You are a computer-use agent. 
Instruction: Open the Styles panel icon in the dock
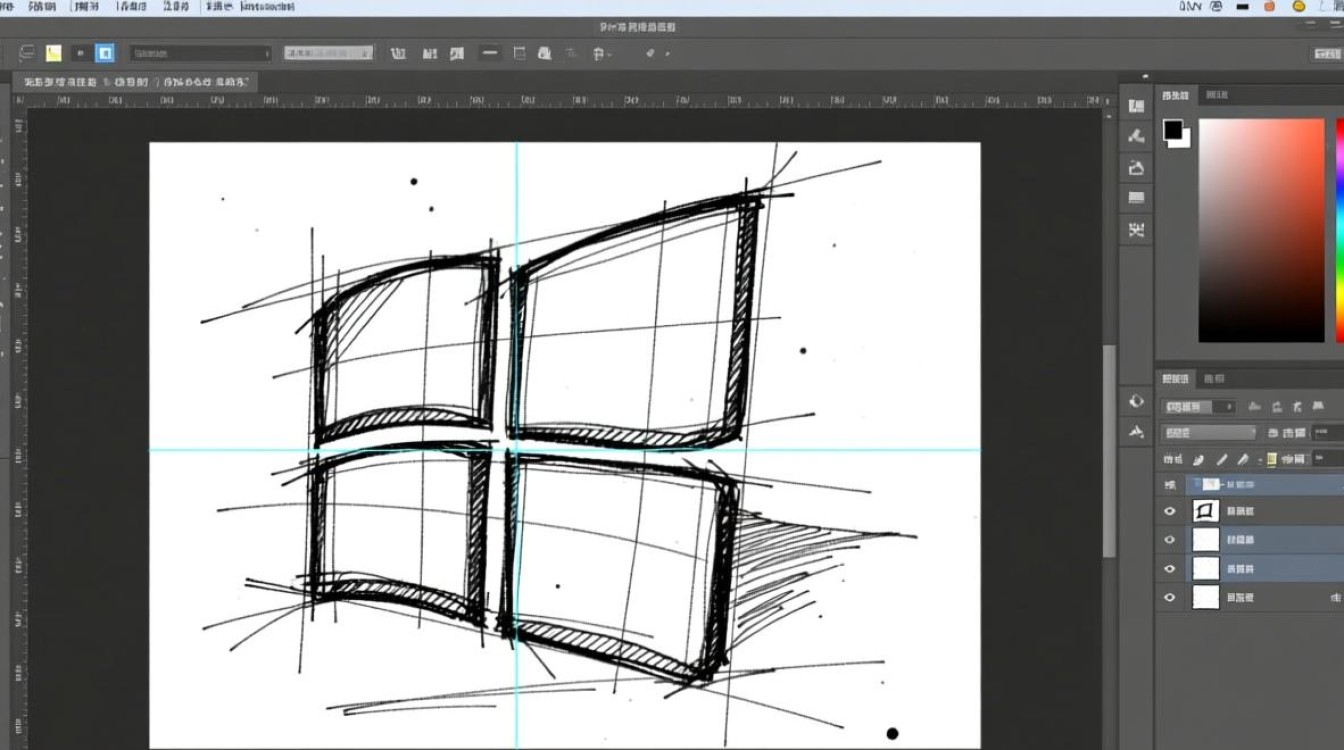[1136, 199]
